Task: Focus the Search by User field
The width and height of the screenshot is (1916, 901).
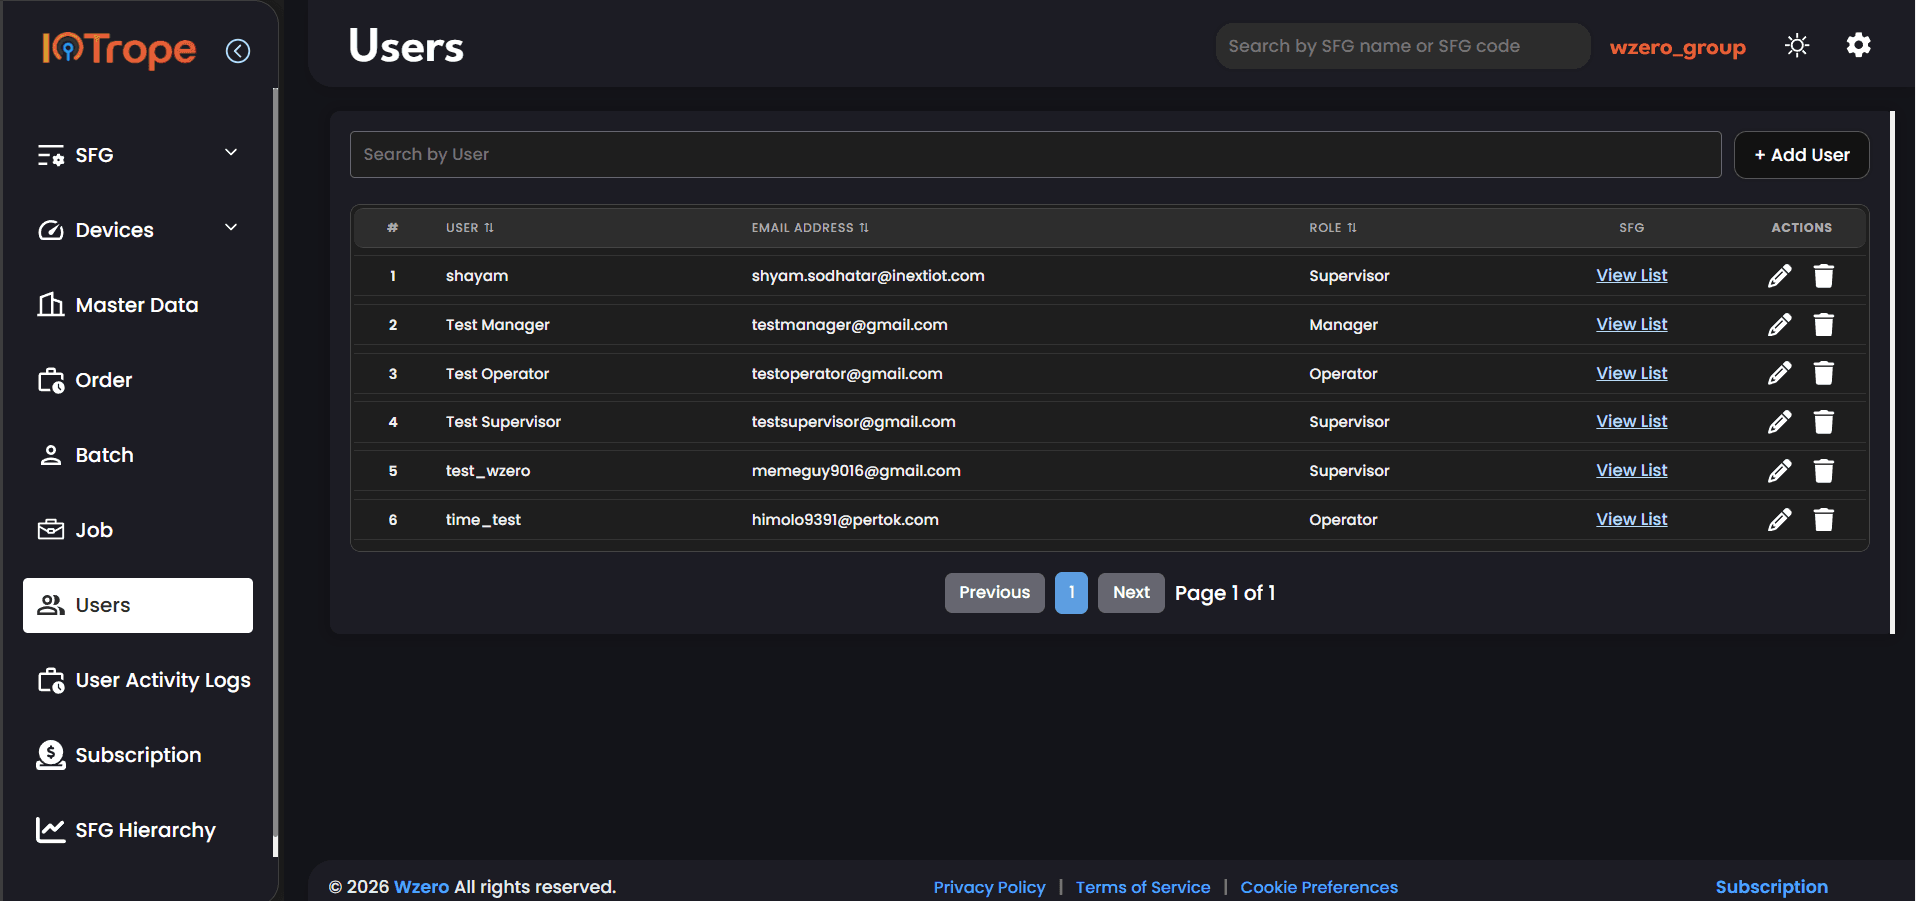Action: [x=1035, y=155]
